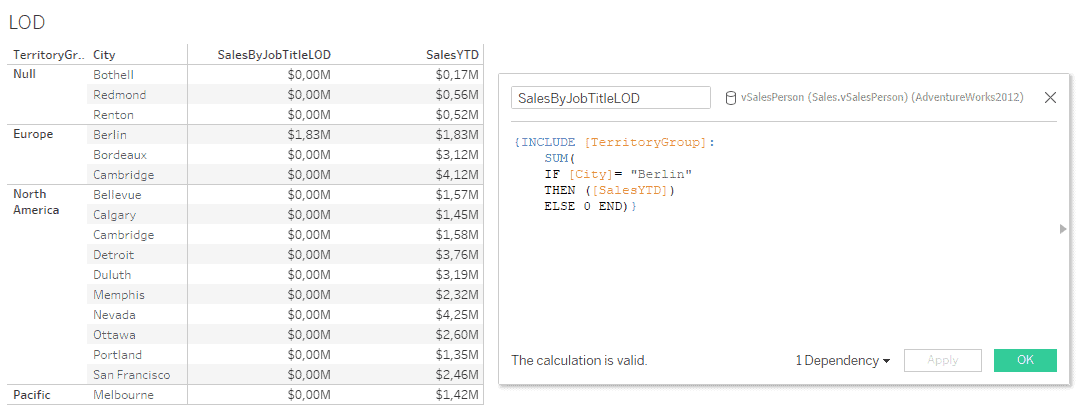The width and height of the screenshot is (1079, 419).
Task: Select the Europe territory group label
Action: tap(33, 134)
